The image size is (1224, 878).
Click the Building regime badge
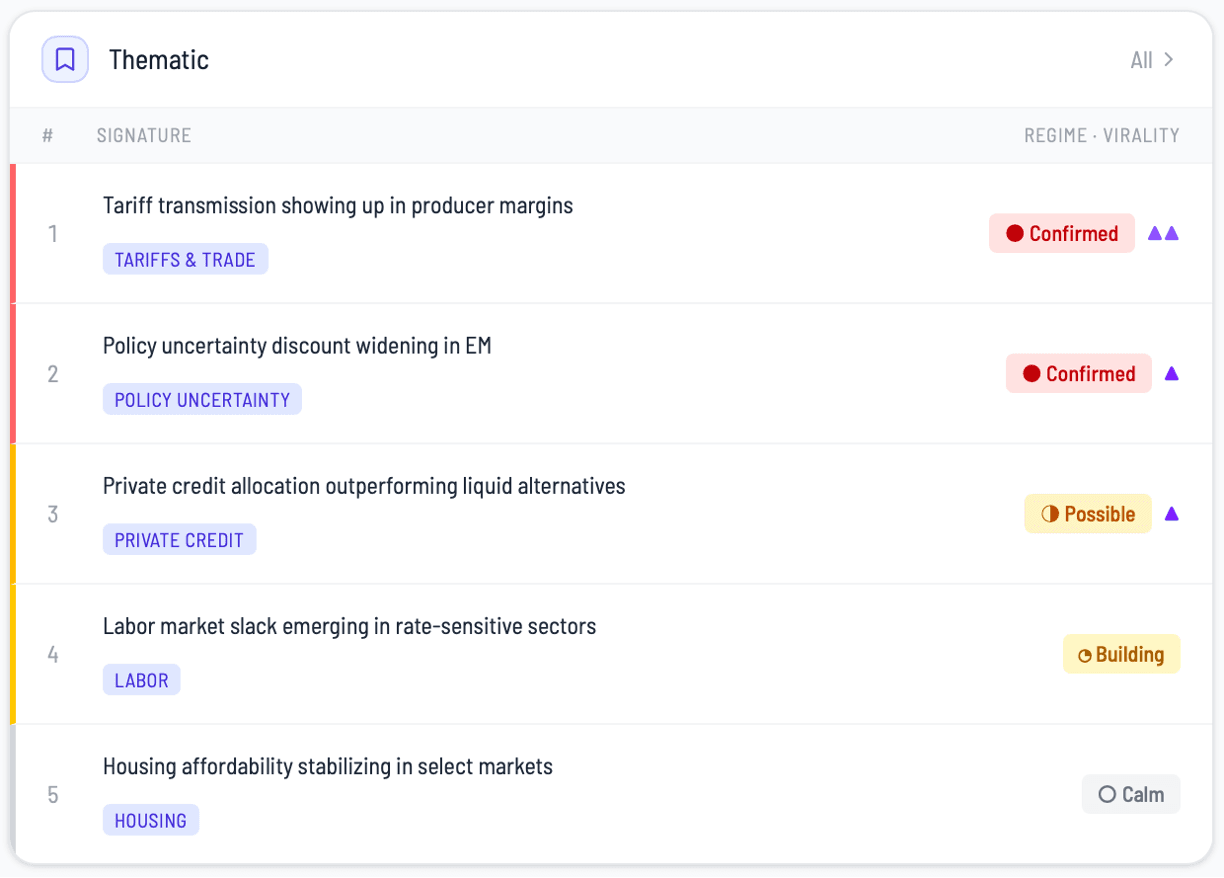point(1121,655)
